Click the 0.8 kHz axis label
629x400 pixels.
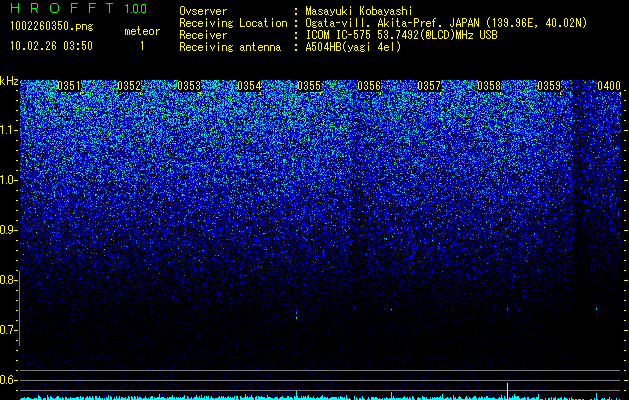[8, 280]
